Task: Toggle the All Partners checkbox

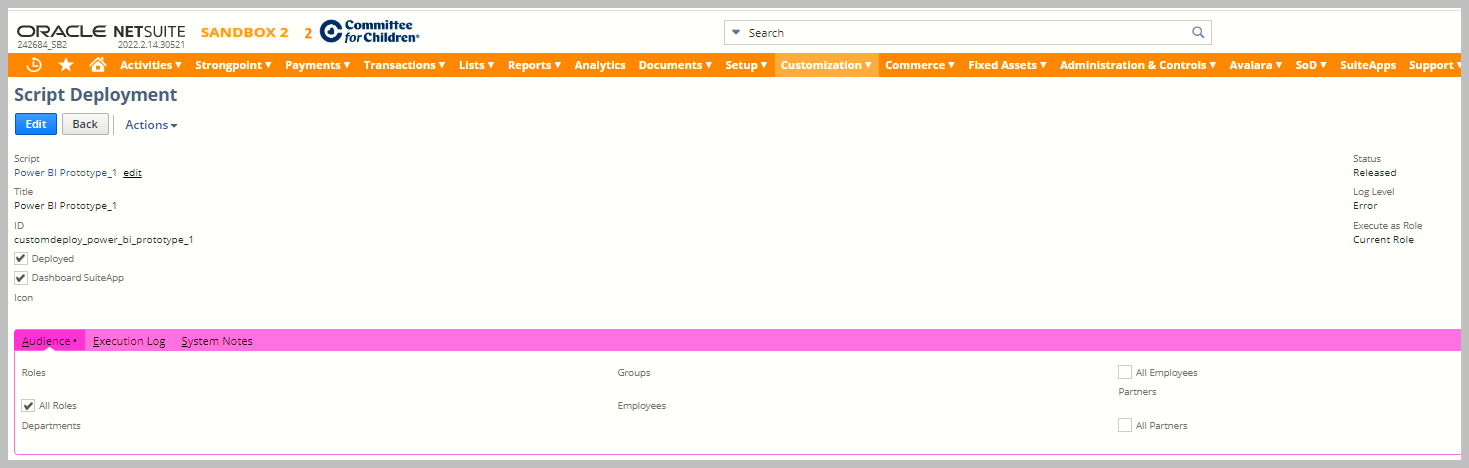Action: pyautogui.click(x=1125, y=425)
